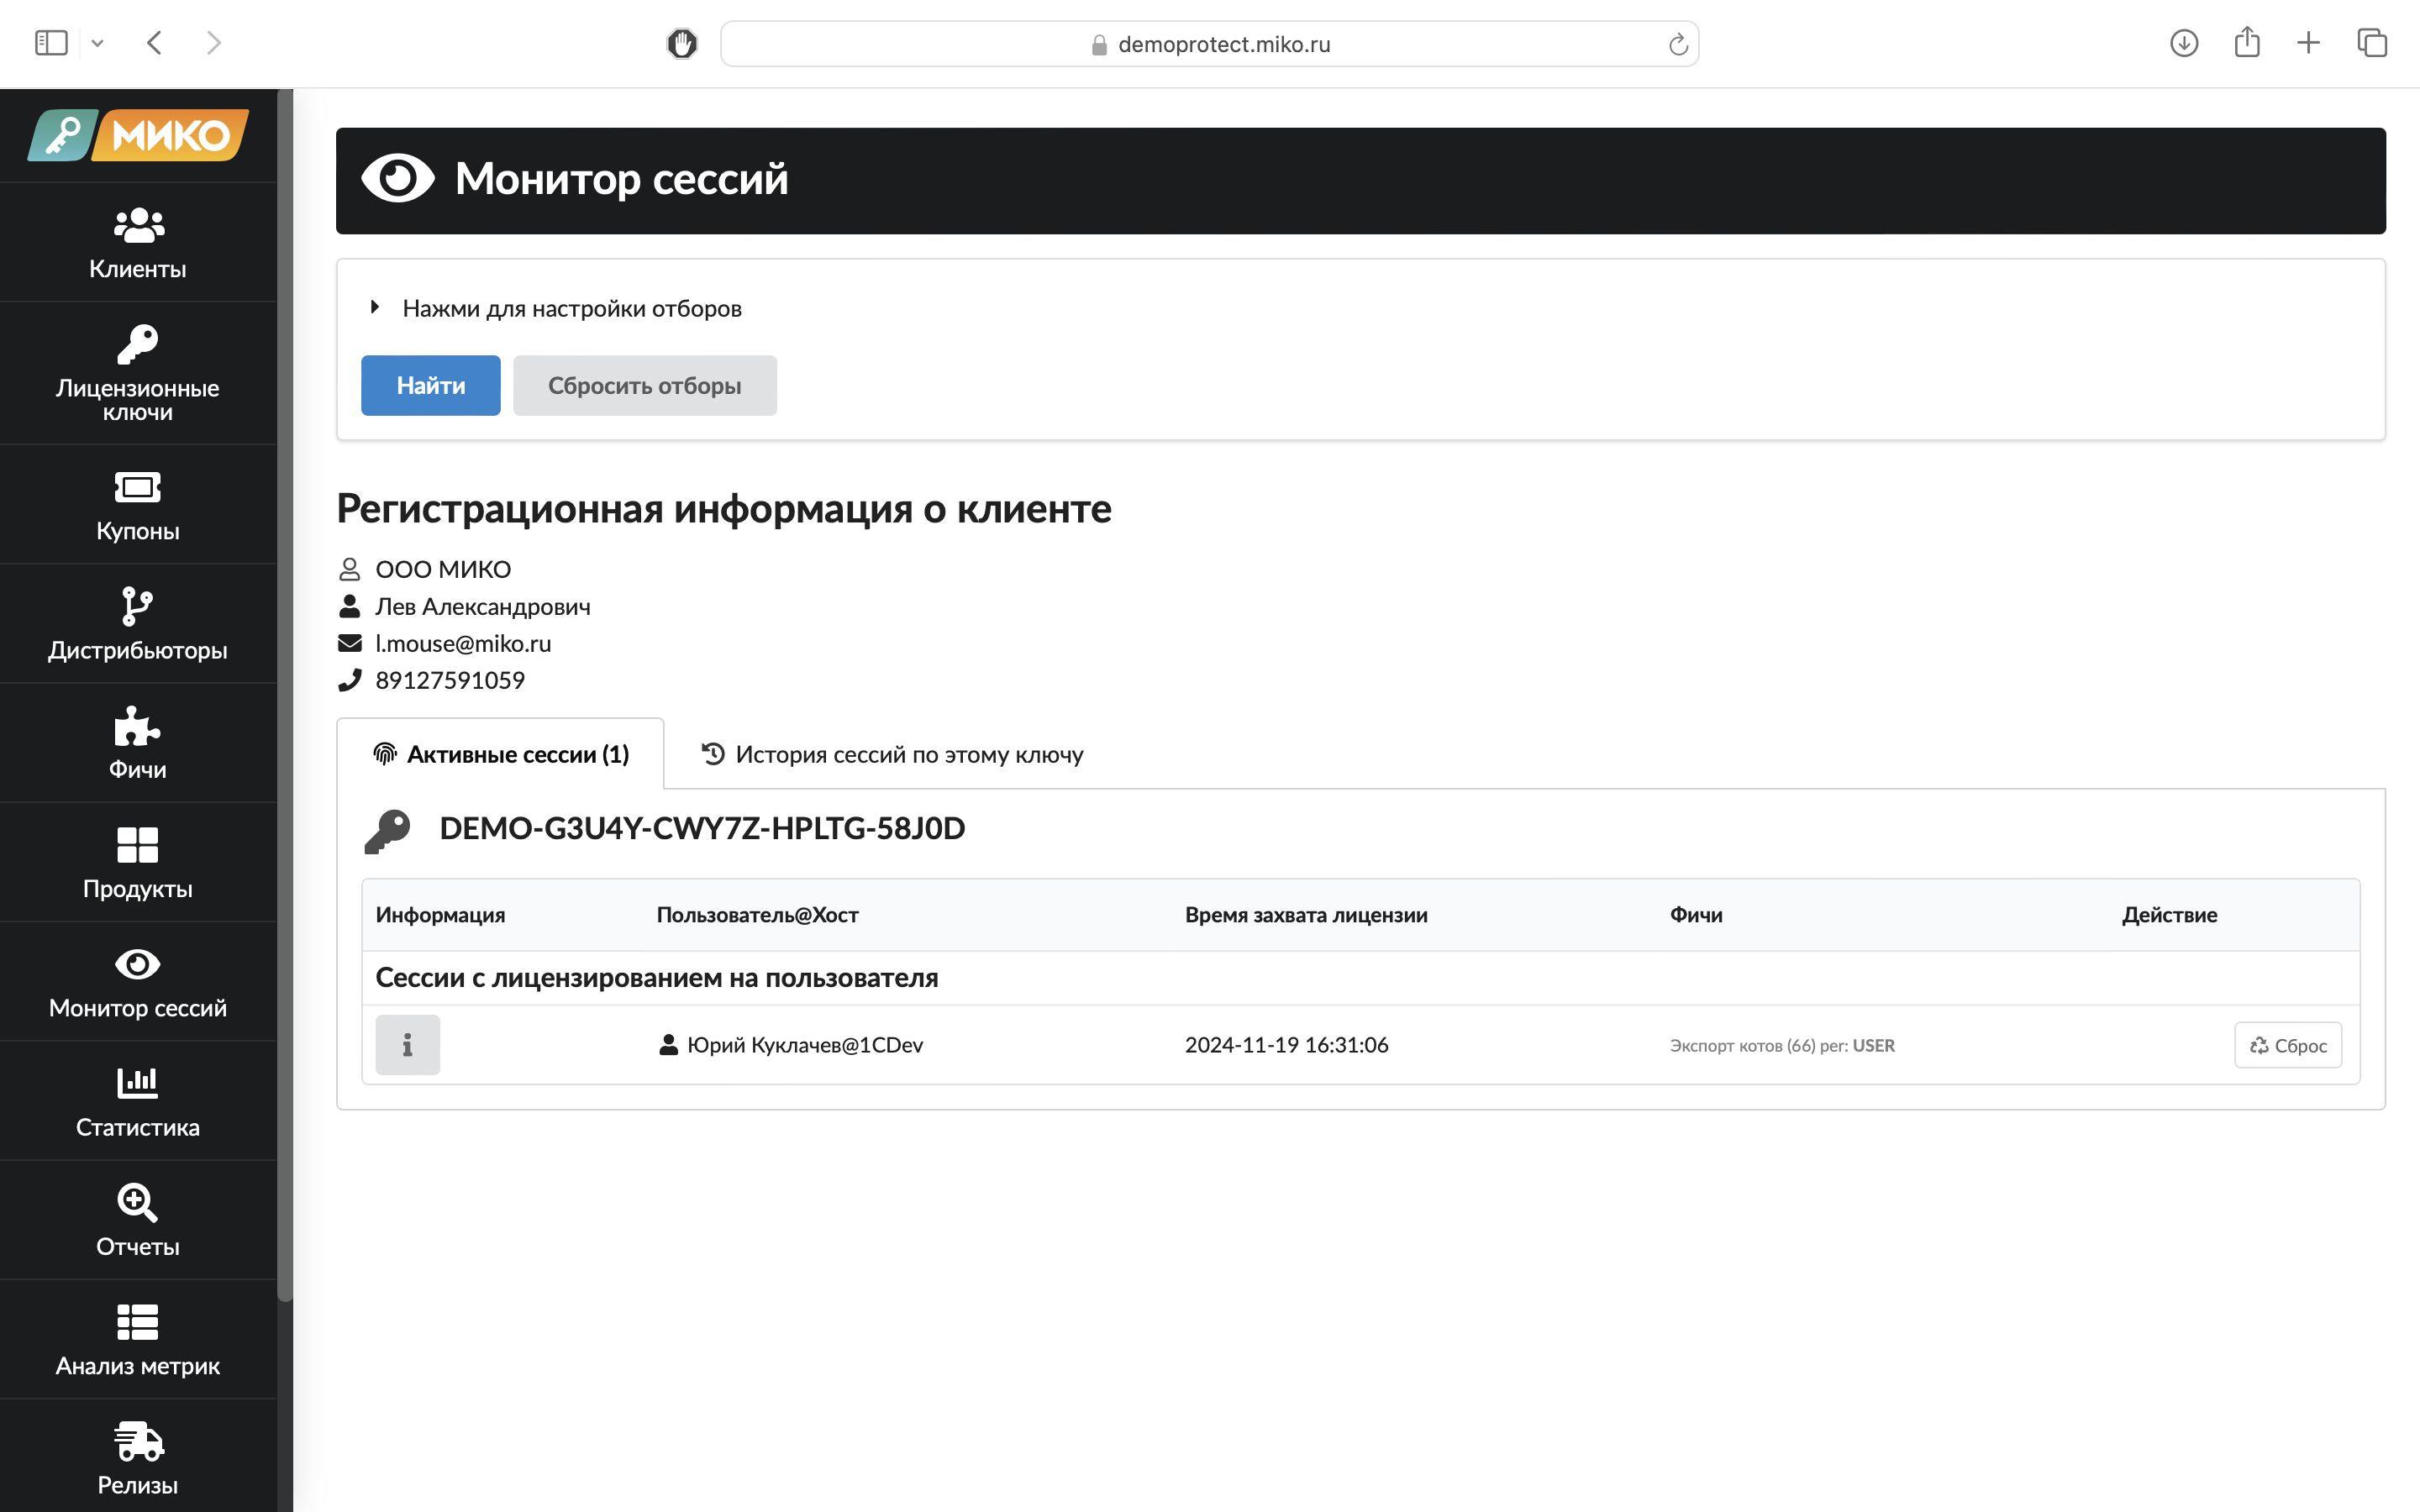The width and height of the screenshot is (2420, 1512).
Task: Reload the page in the address bar
Action: click(1678, 44)
